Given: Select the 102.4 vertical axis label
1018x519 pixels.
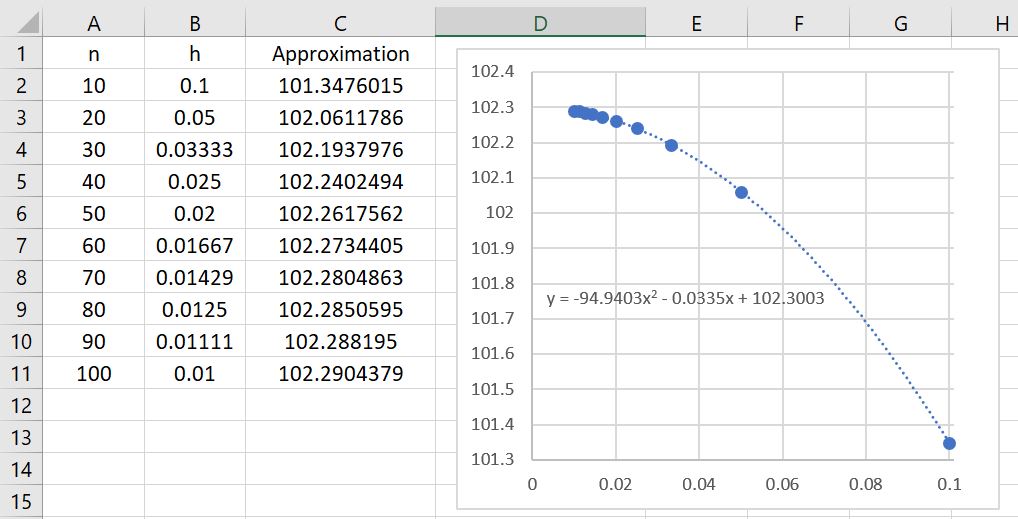Looking at the screenshot, I should pos(491,72).
